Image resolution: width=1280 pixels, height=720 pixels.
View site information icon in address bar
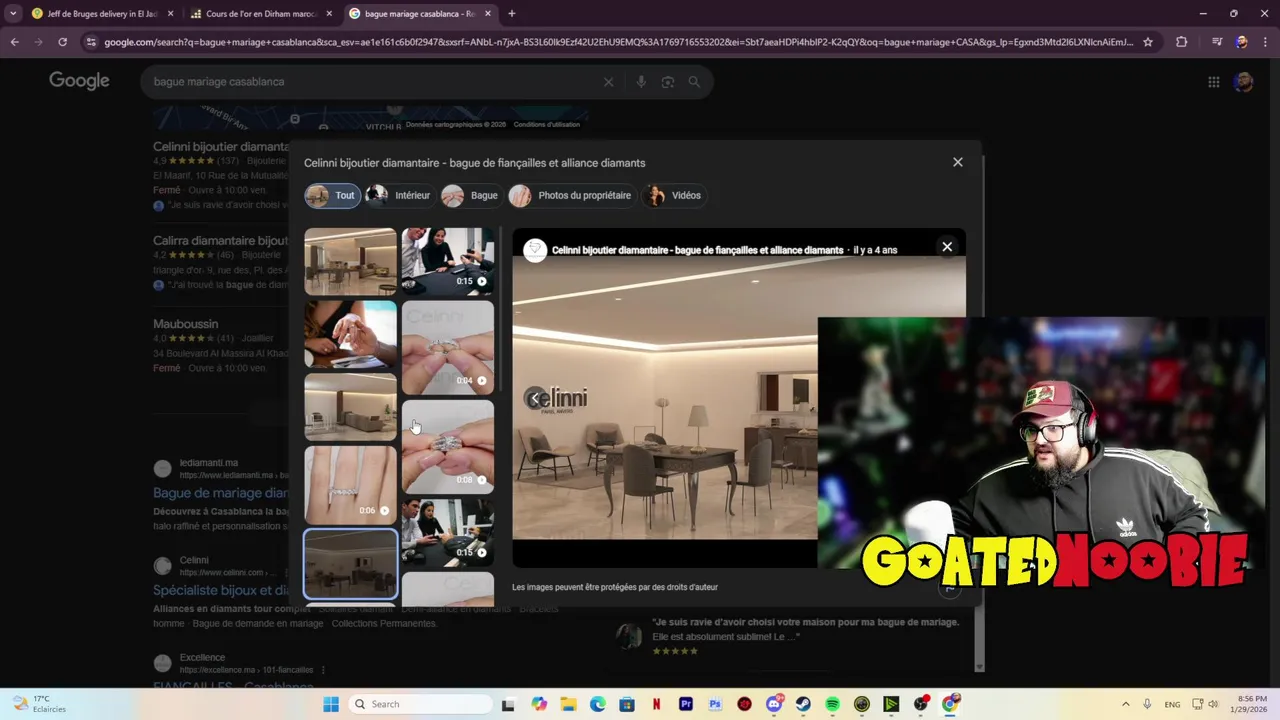point(91,42)
